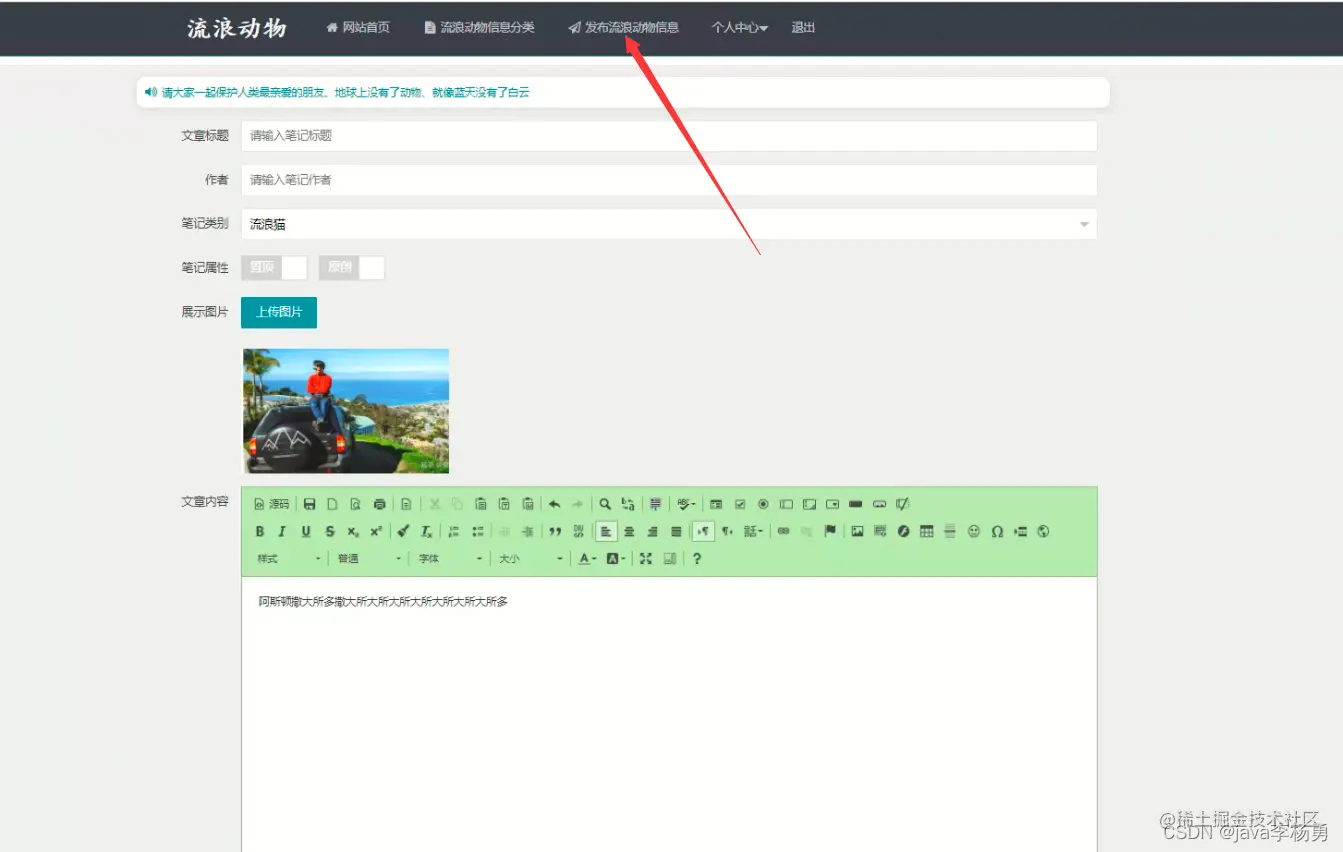Insert a numbered list

point(454,532)
